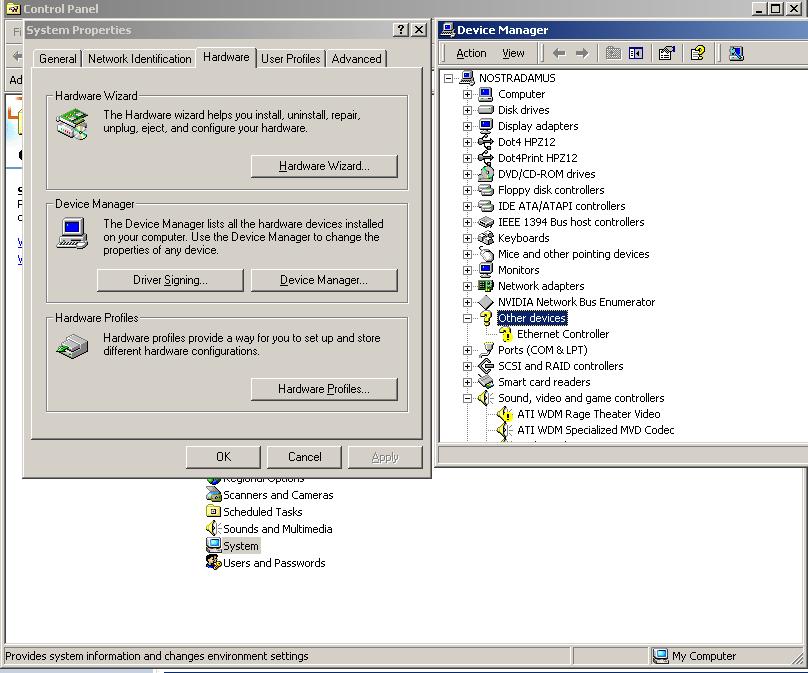The height and width of the screenshot is (673, 808).
Task: Click the Up one level folder toolbar icon
Action: pos(613,53)
